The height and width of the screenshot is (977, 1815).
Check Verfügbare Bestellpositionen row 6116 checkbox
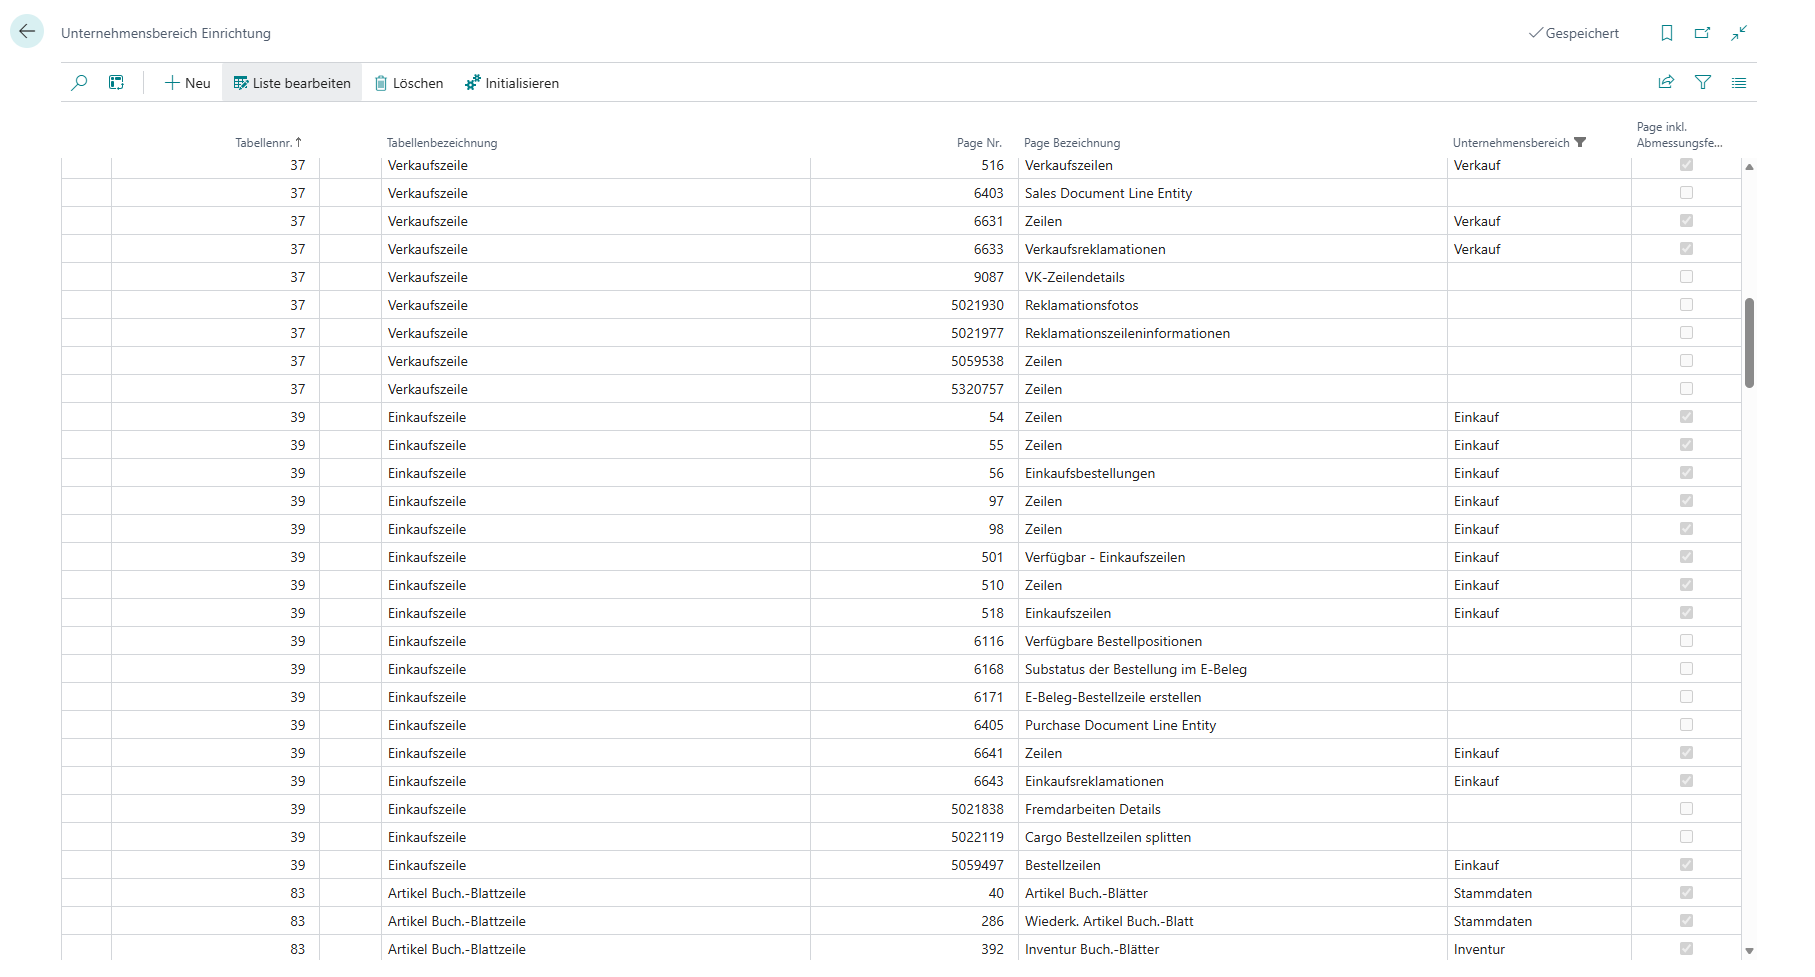coord(1687,641)
